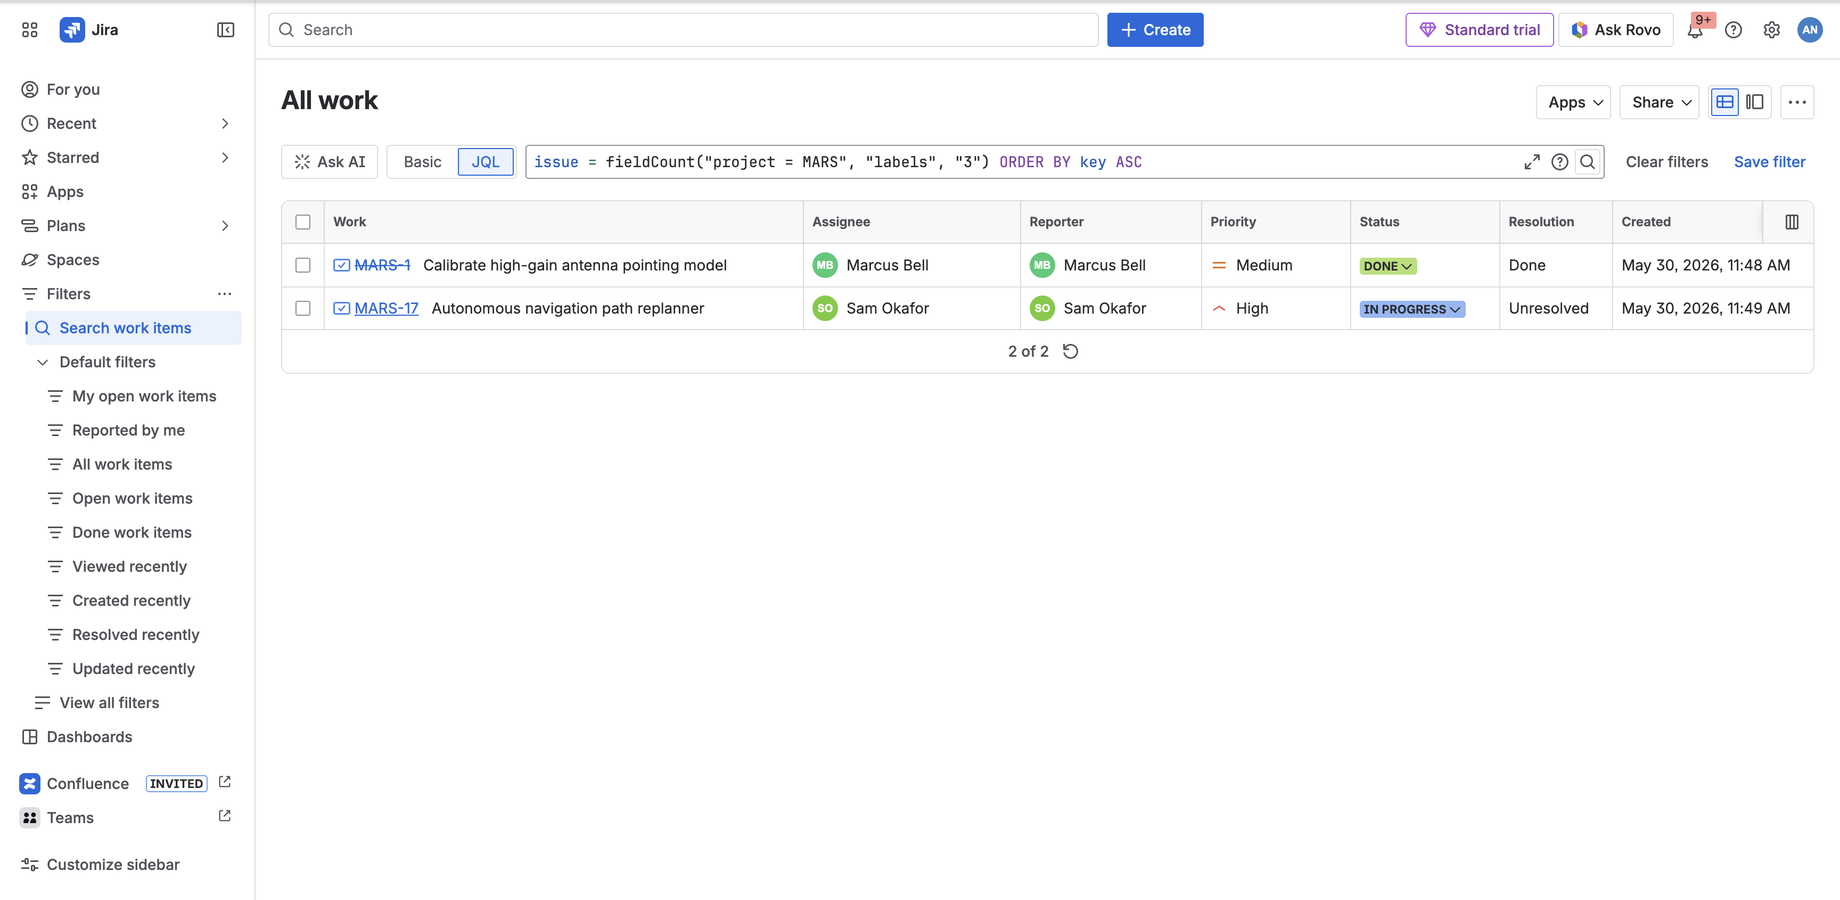Image resolution: width=1840 pixels, height=900 pixels.
Task: Switch to list view icon
Action: tap(1725, 102)
